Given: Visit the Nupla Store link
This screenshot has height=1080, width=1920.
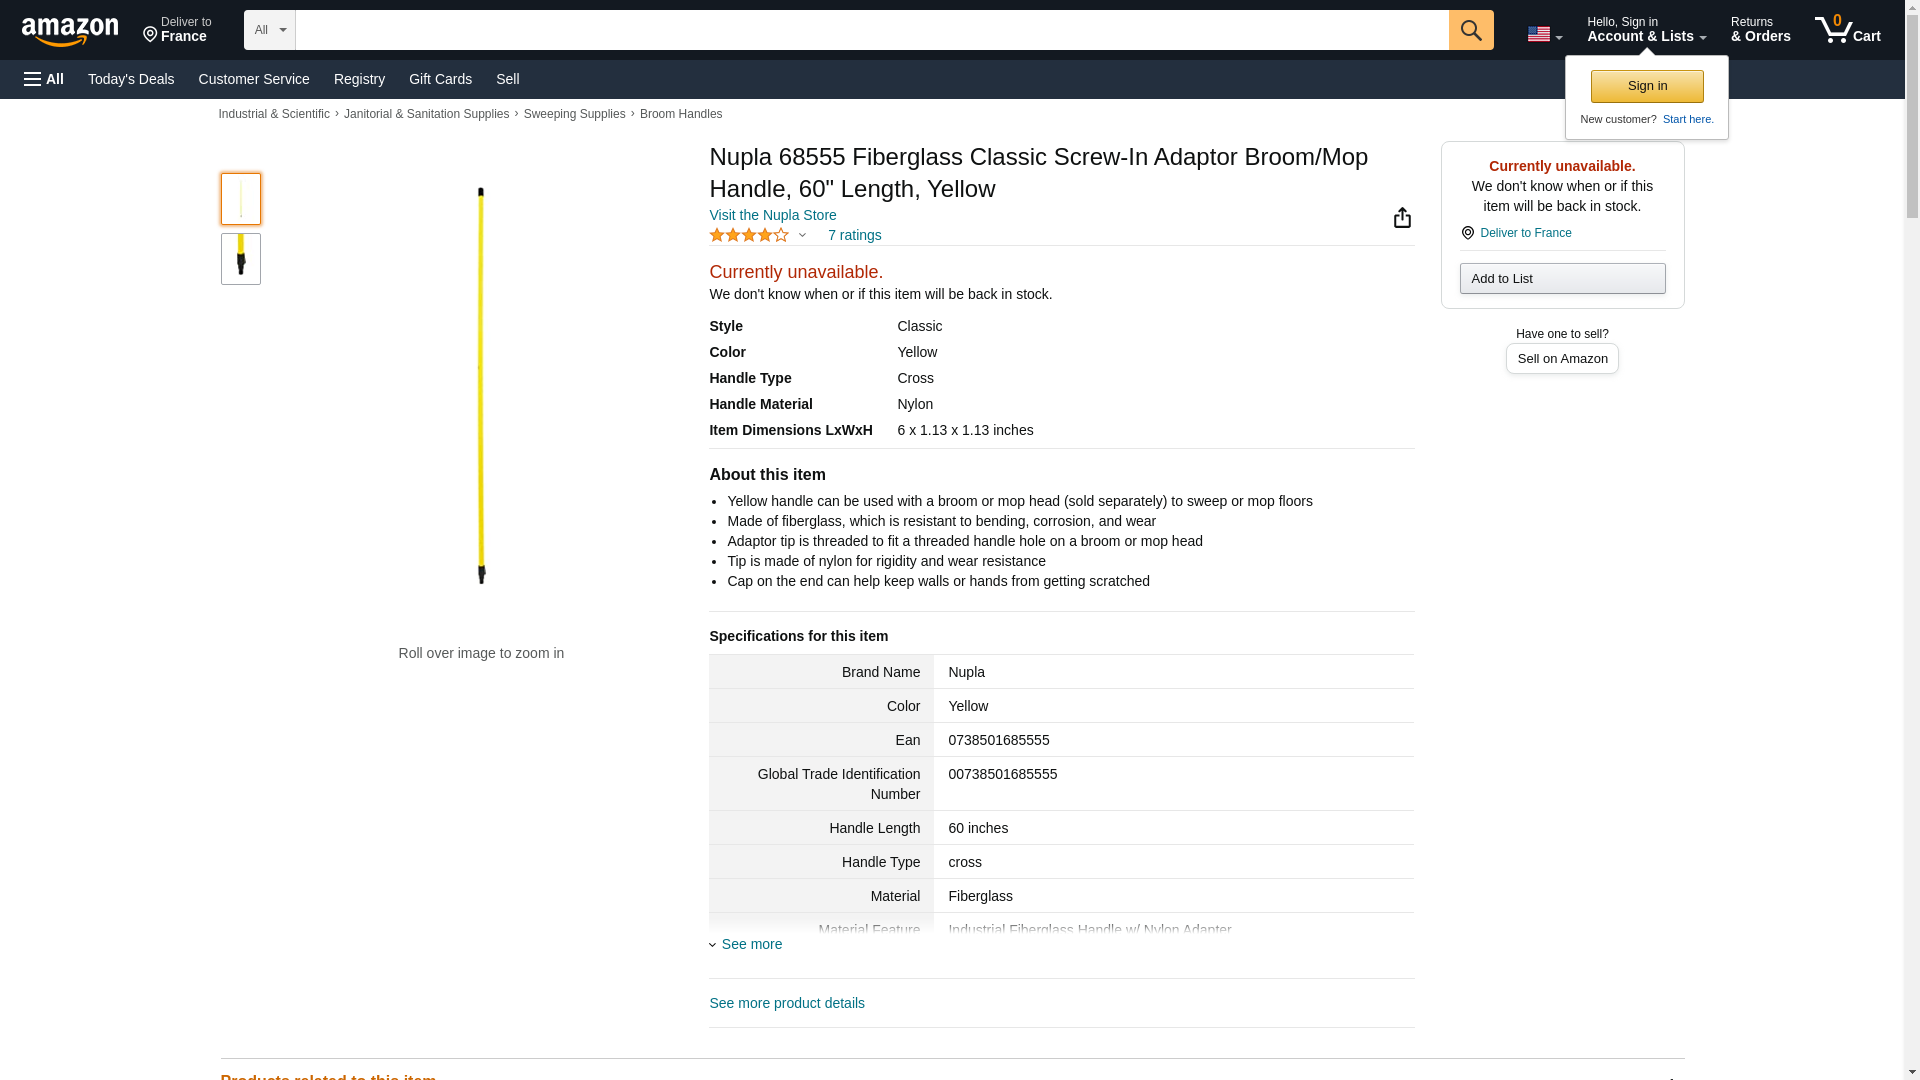Looking at the screenshot, I should coord(772,215).
